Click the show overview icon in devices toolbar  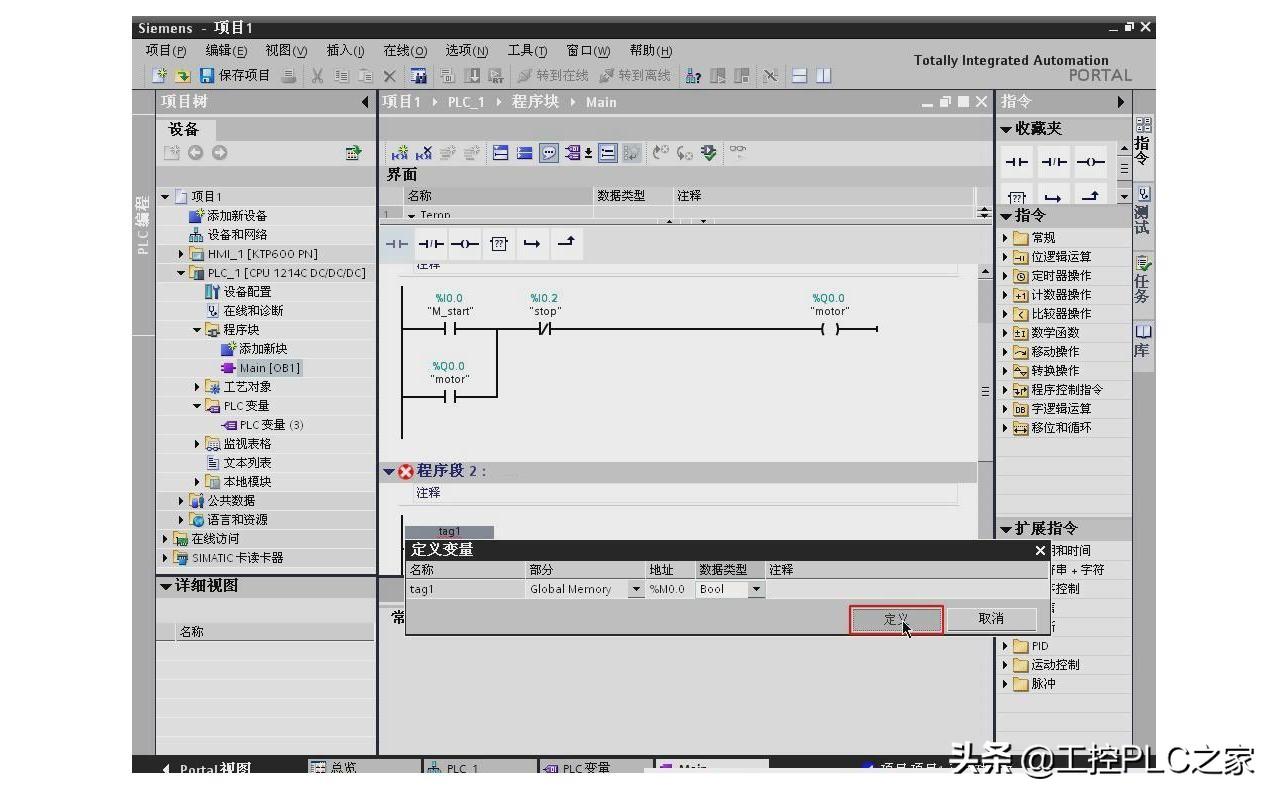click(x=353, y=153)
